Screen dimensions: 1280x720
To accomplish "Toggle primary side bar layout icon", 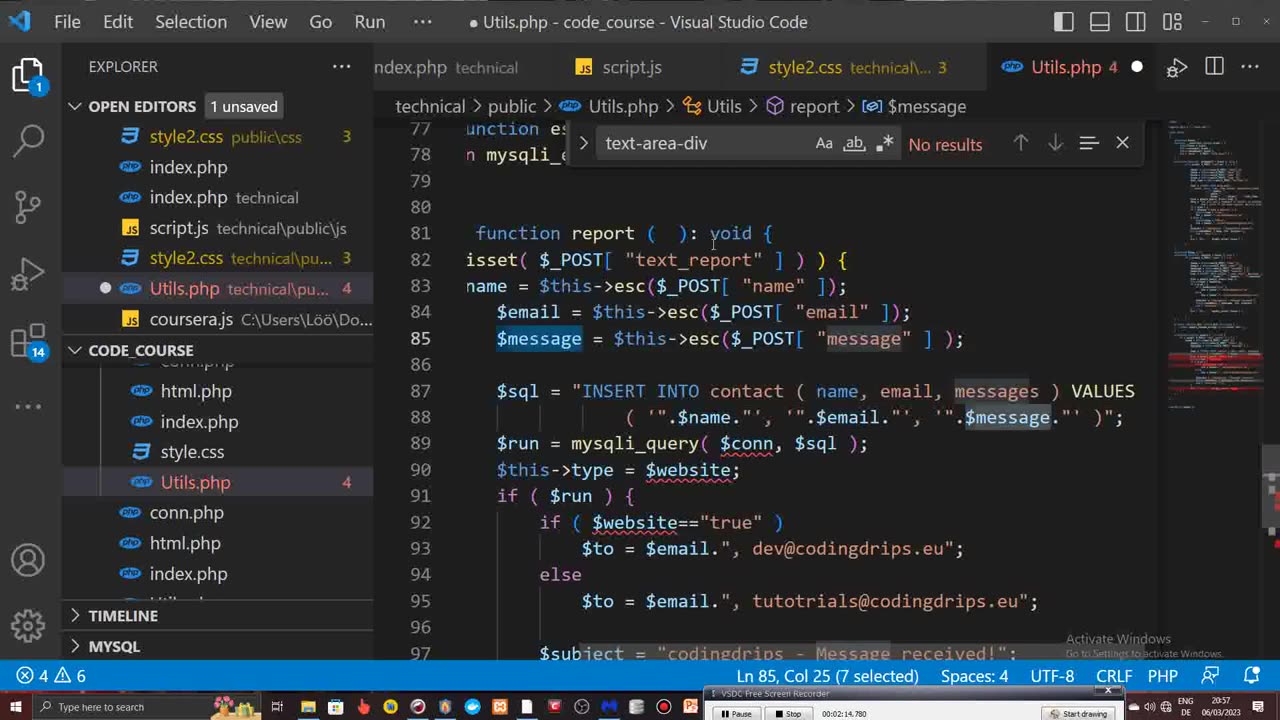I will tap(1064, 22).
